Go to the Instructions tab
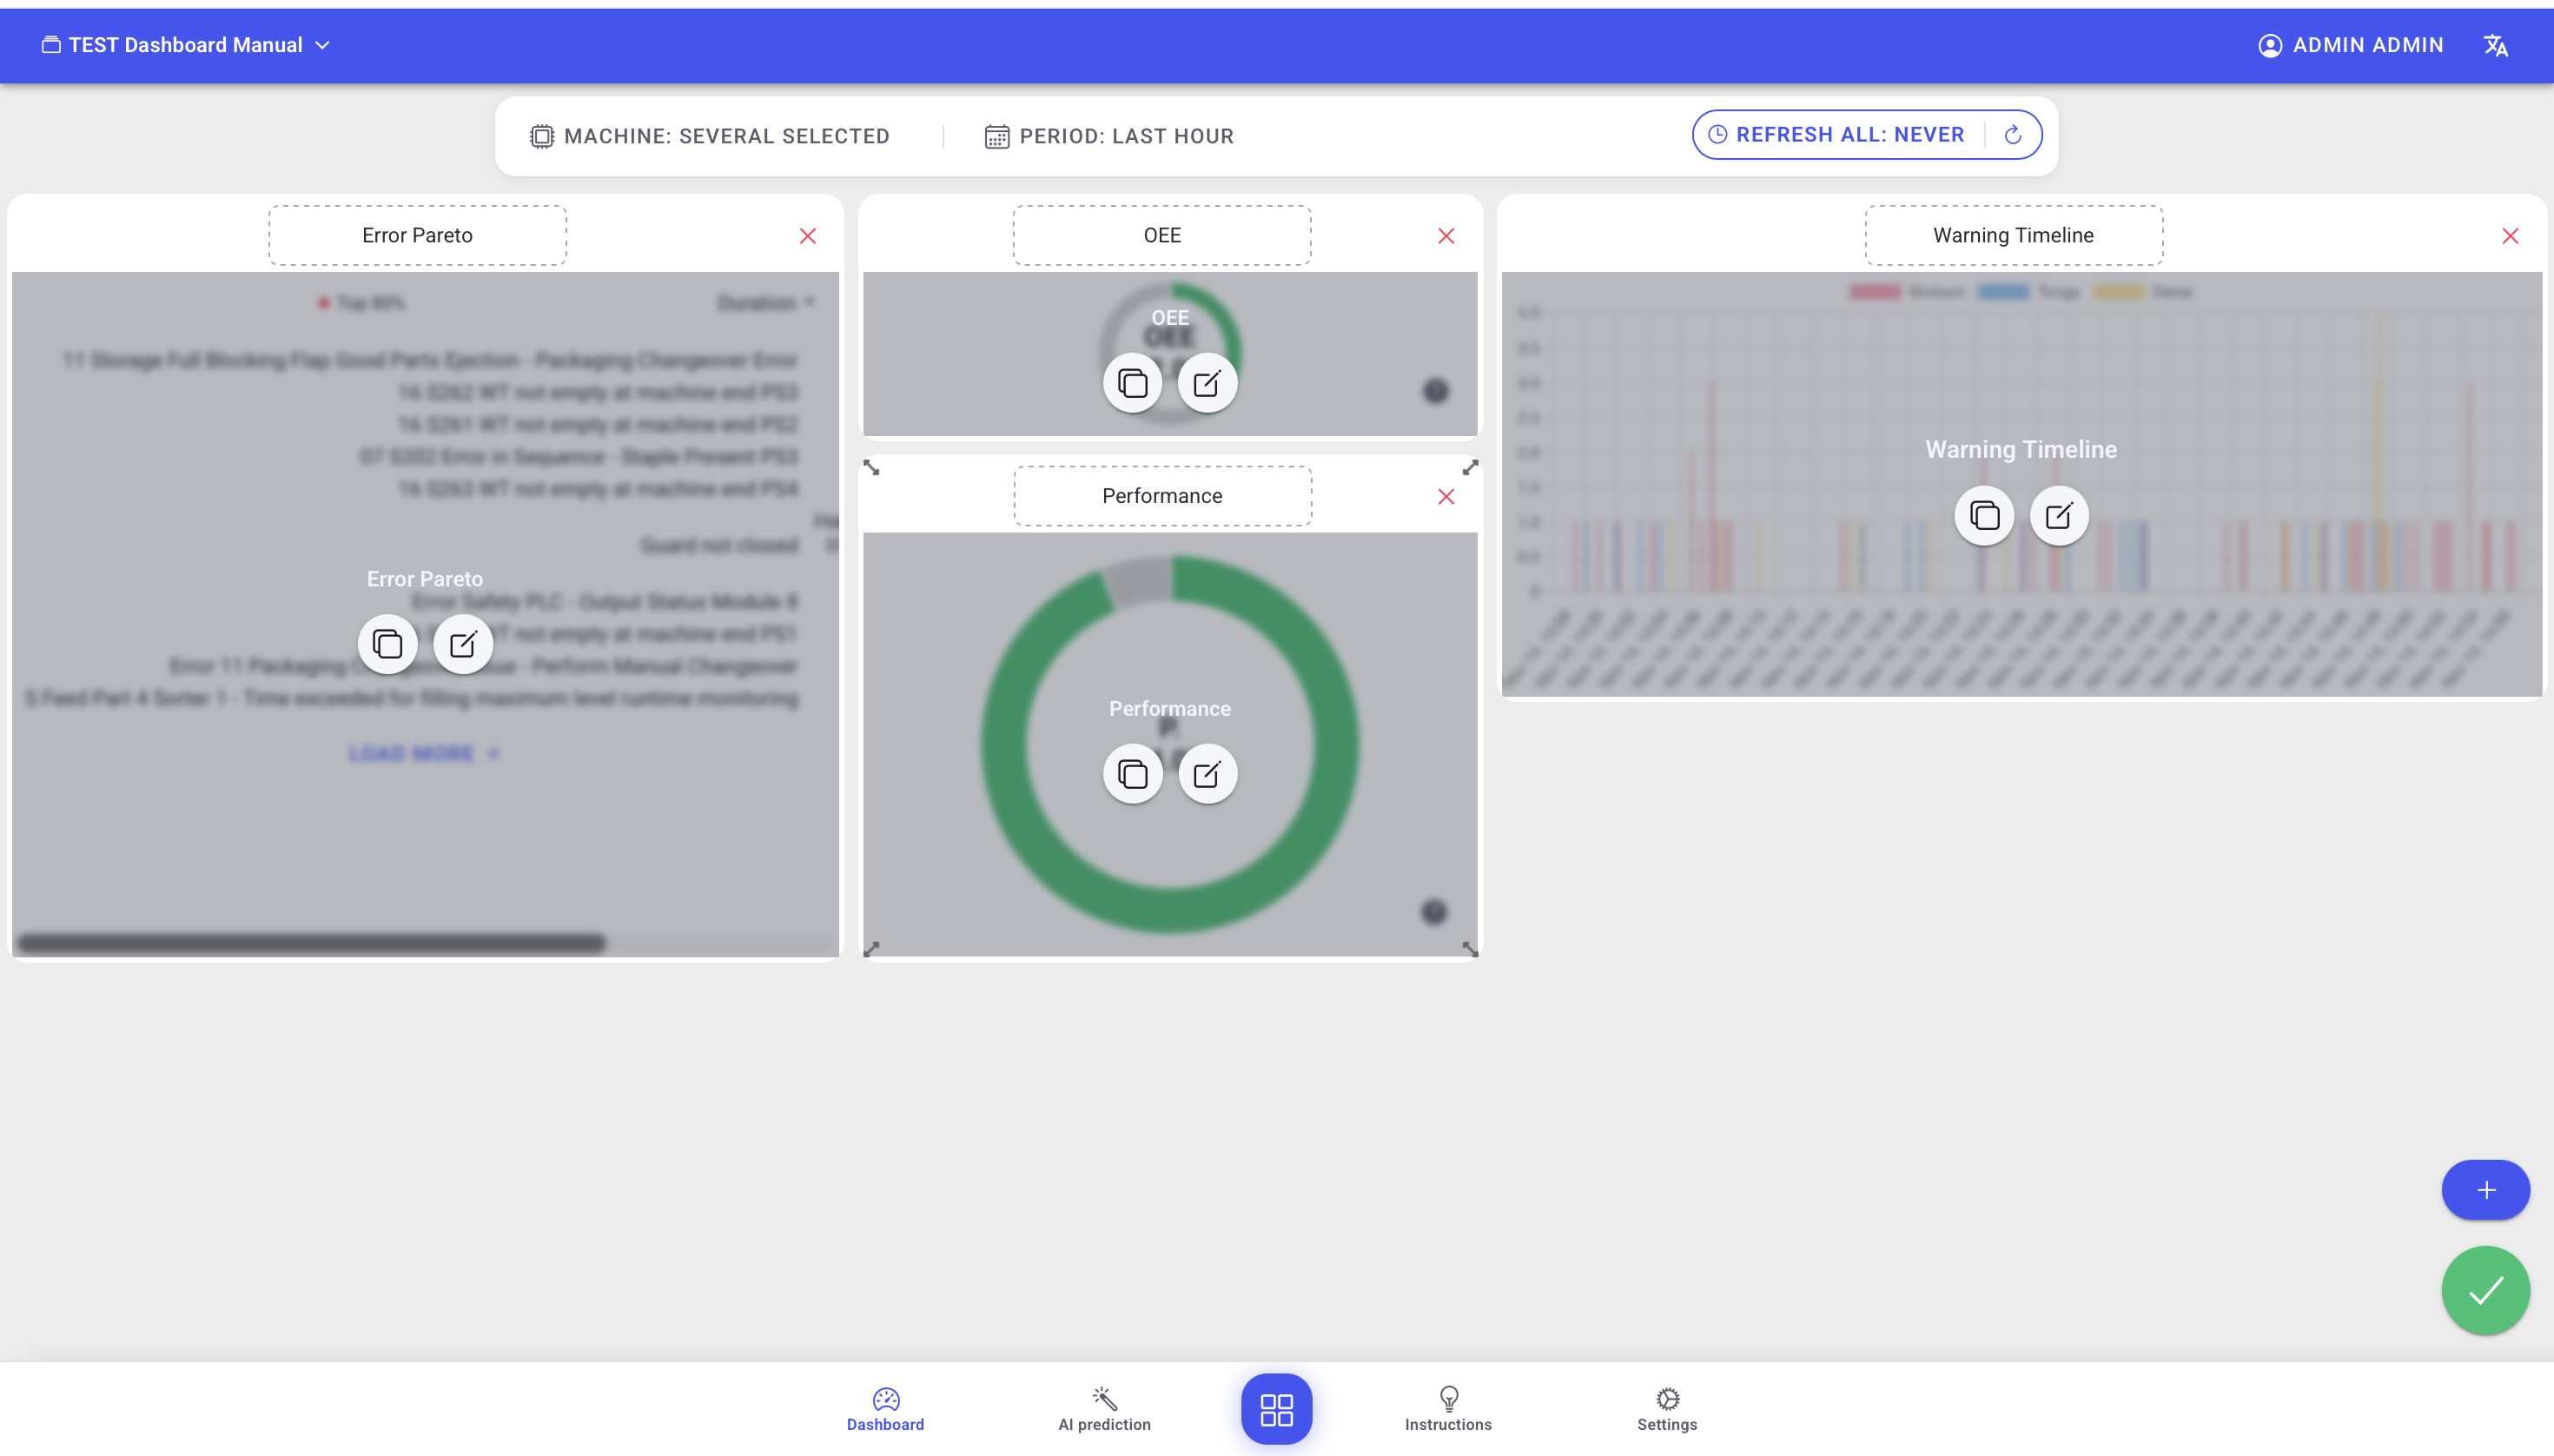The width and height of the screenshot is (2554, 1456). (1449, 1409)
